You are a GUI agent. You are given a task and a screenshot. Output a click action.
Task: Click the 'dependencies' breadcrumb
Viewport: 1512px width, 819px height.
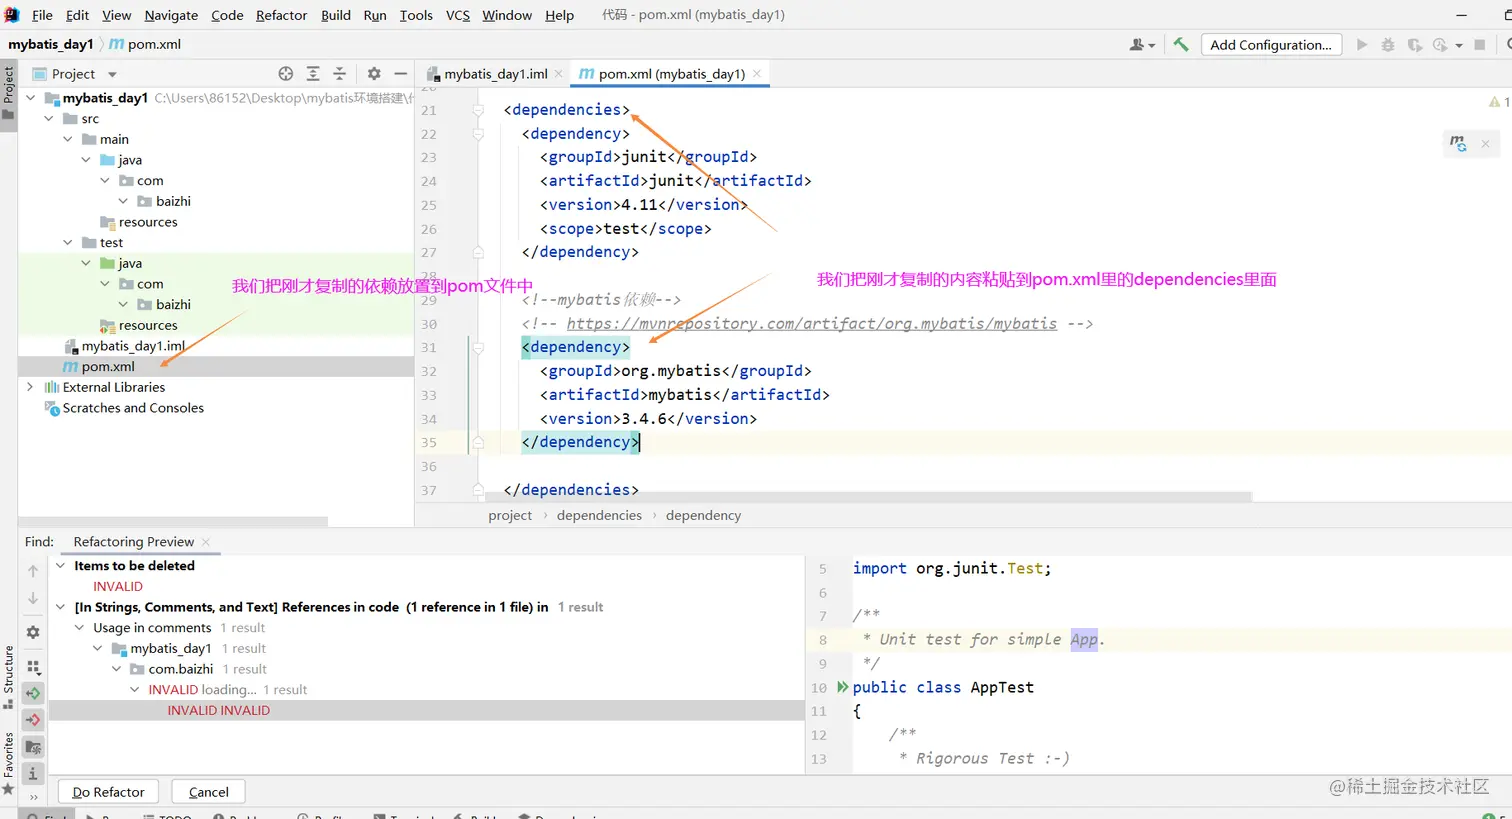pos(599,515)
